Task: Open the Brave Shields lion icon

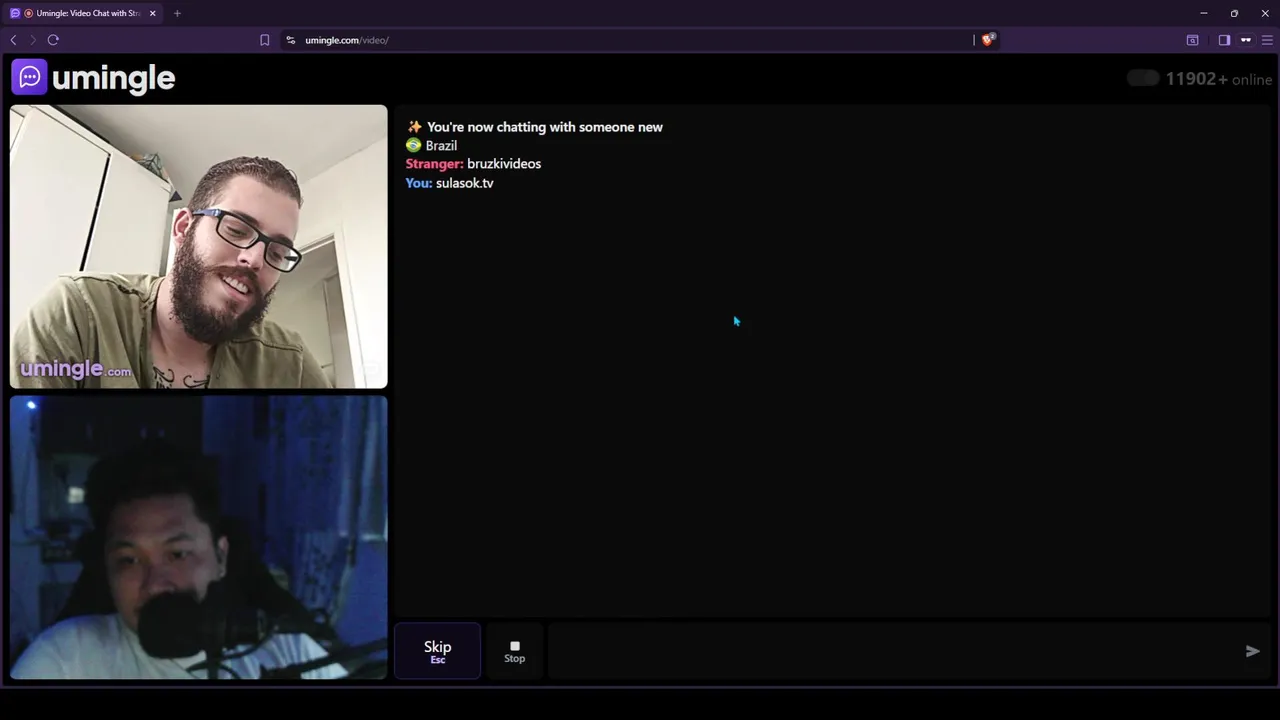Action: click(988, 40)
